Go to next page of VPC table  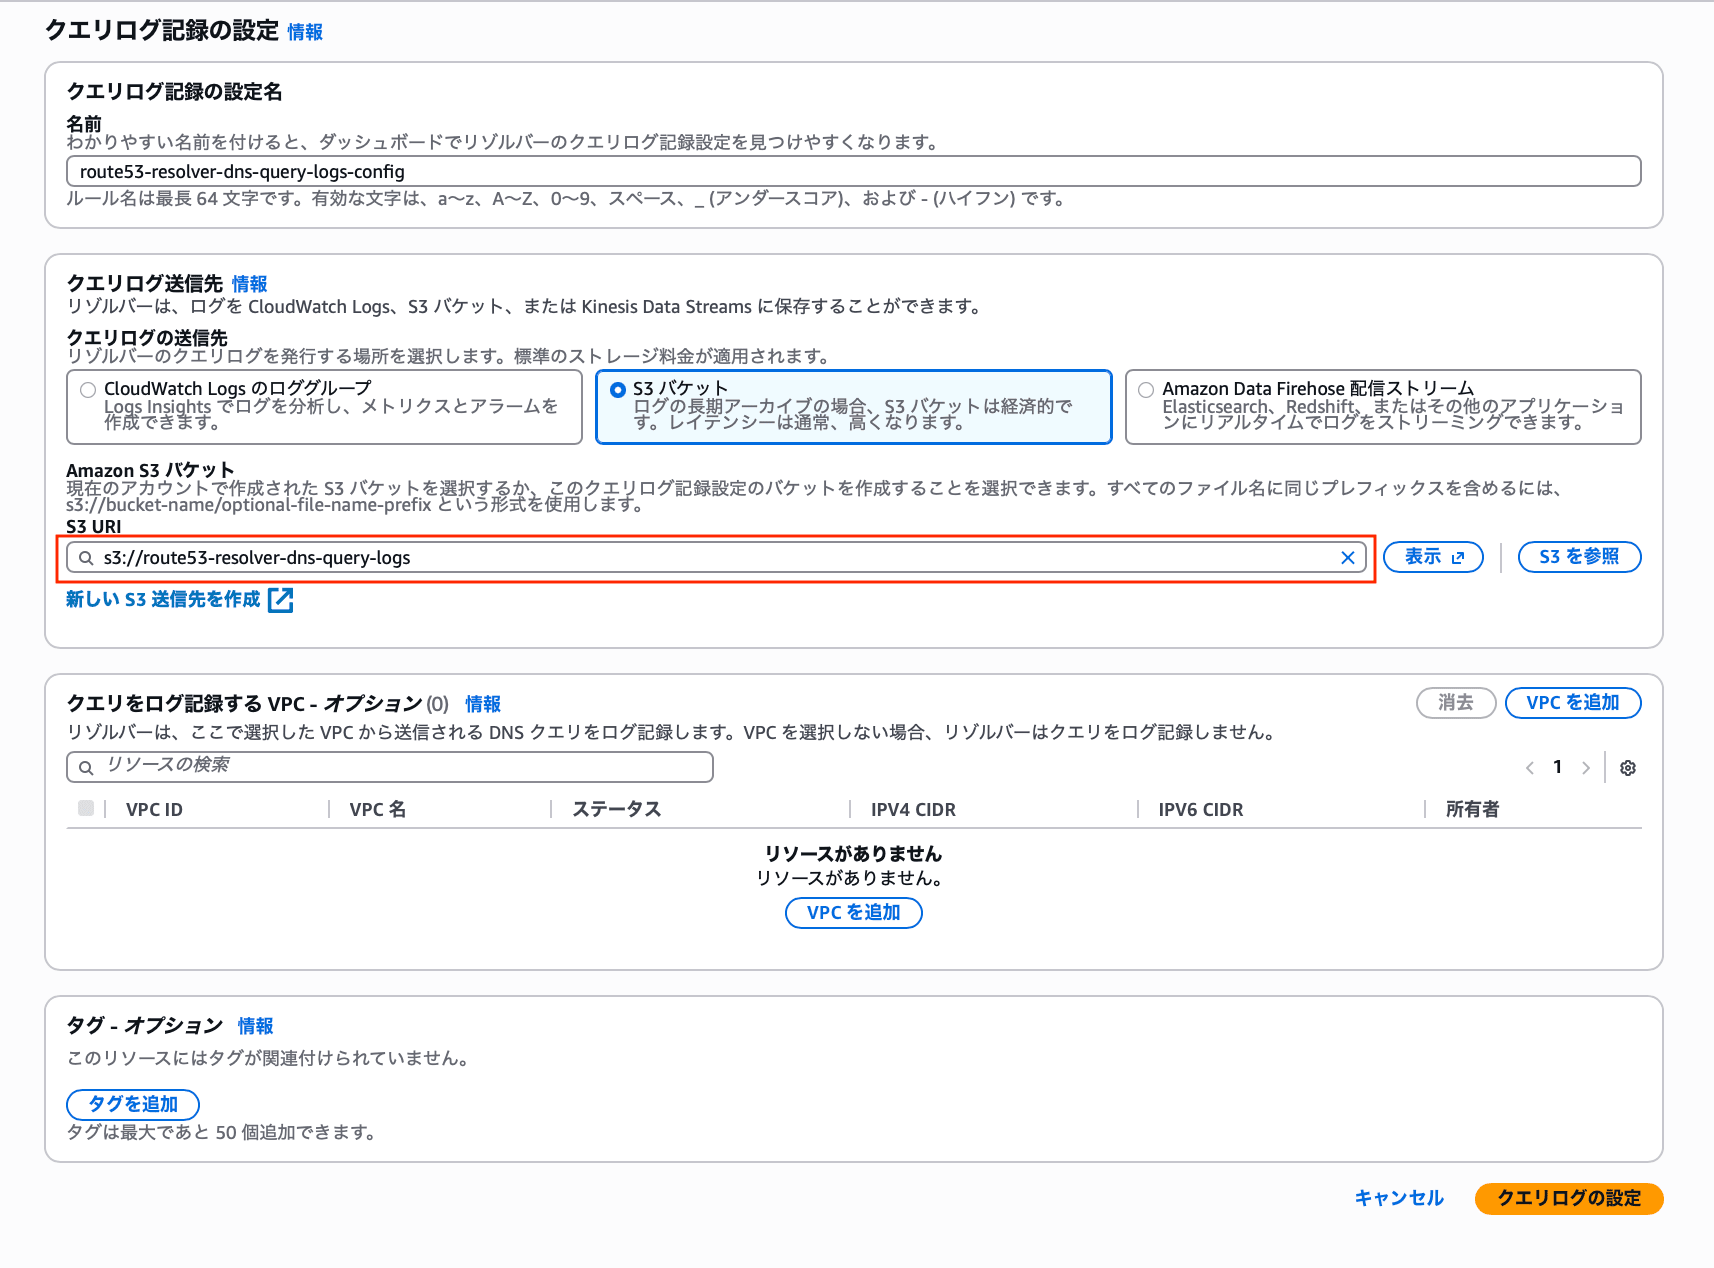click(1586, 768)
